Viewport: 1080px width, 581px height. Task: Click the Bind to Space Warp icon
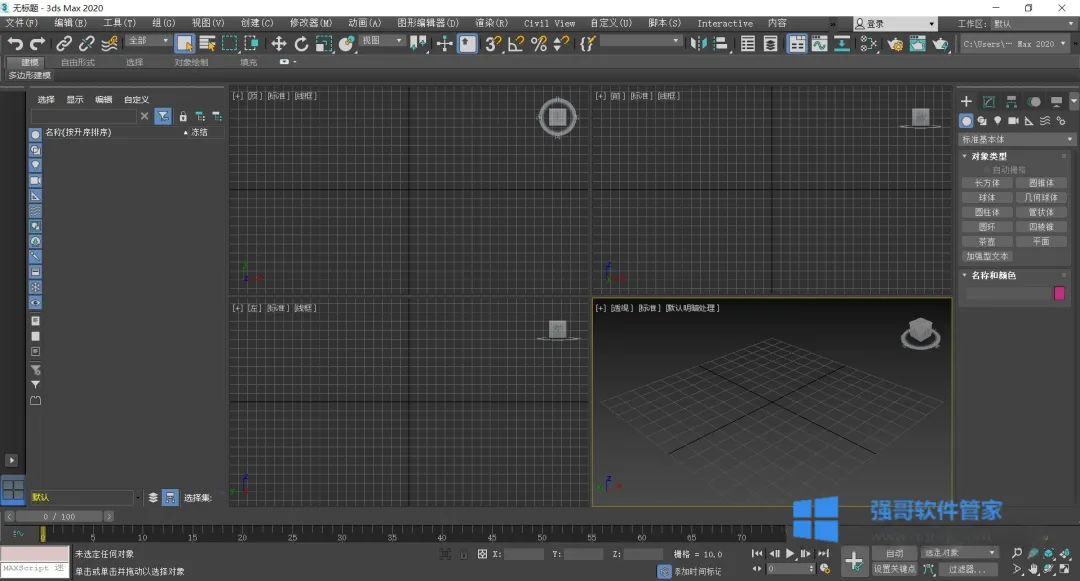tap(110, 44)
